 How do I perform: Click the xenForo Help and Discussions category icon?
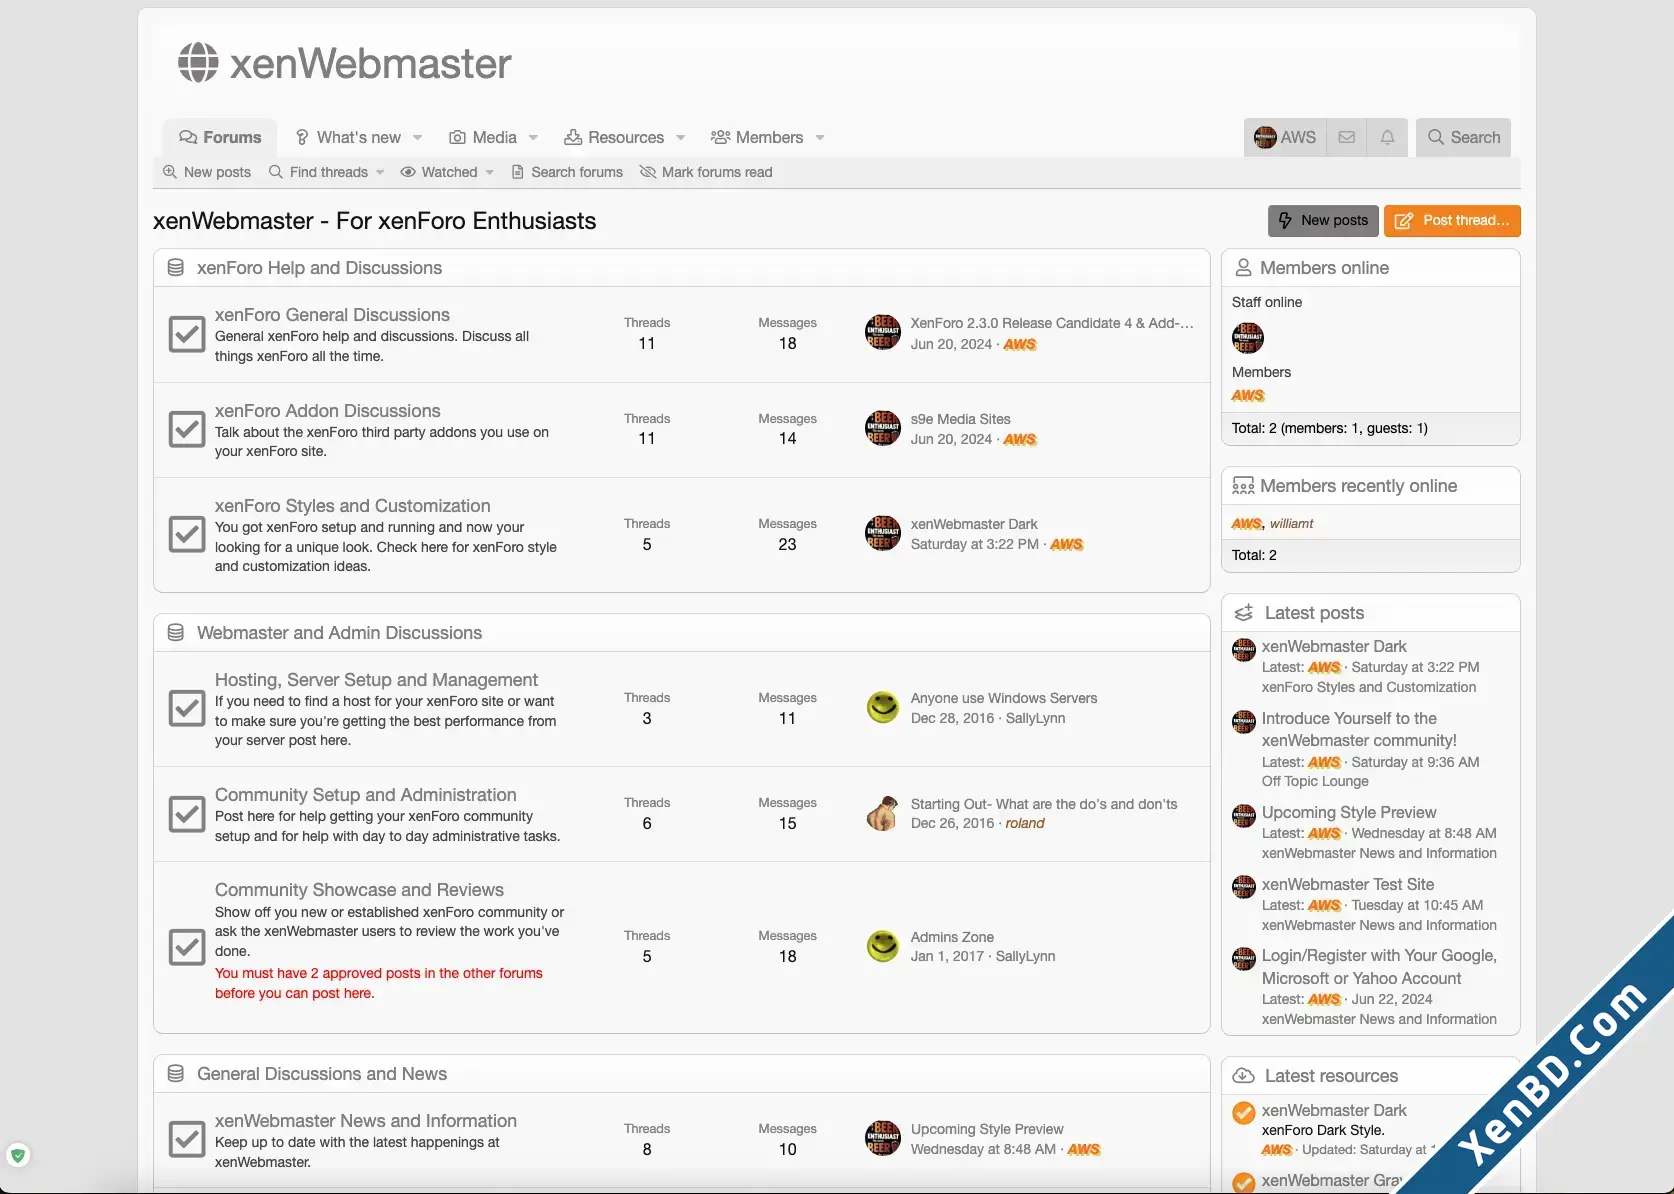coord(176,268)
